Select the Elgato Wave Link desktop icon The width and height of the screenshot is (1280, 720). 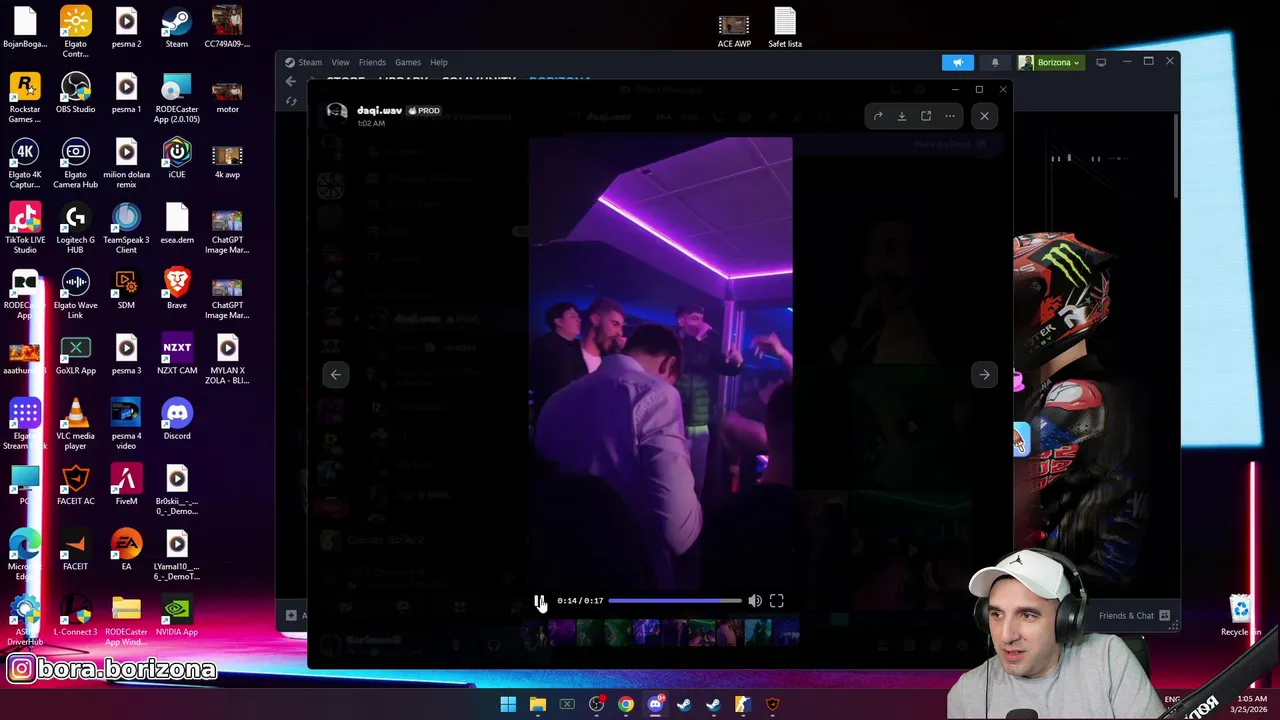76,293
